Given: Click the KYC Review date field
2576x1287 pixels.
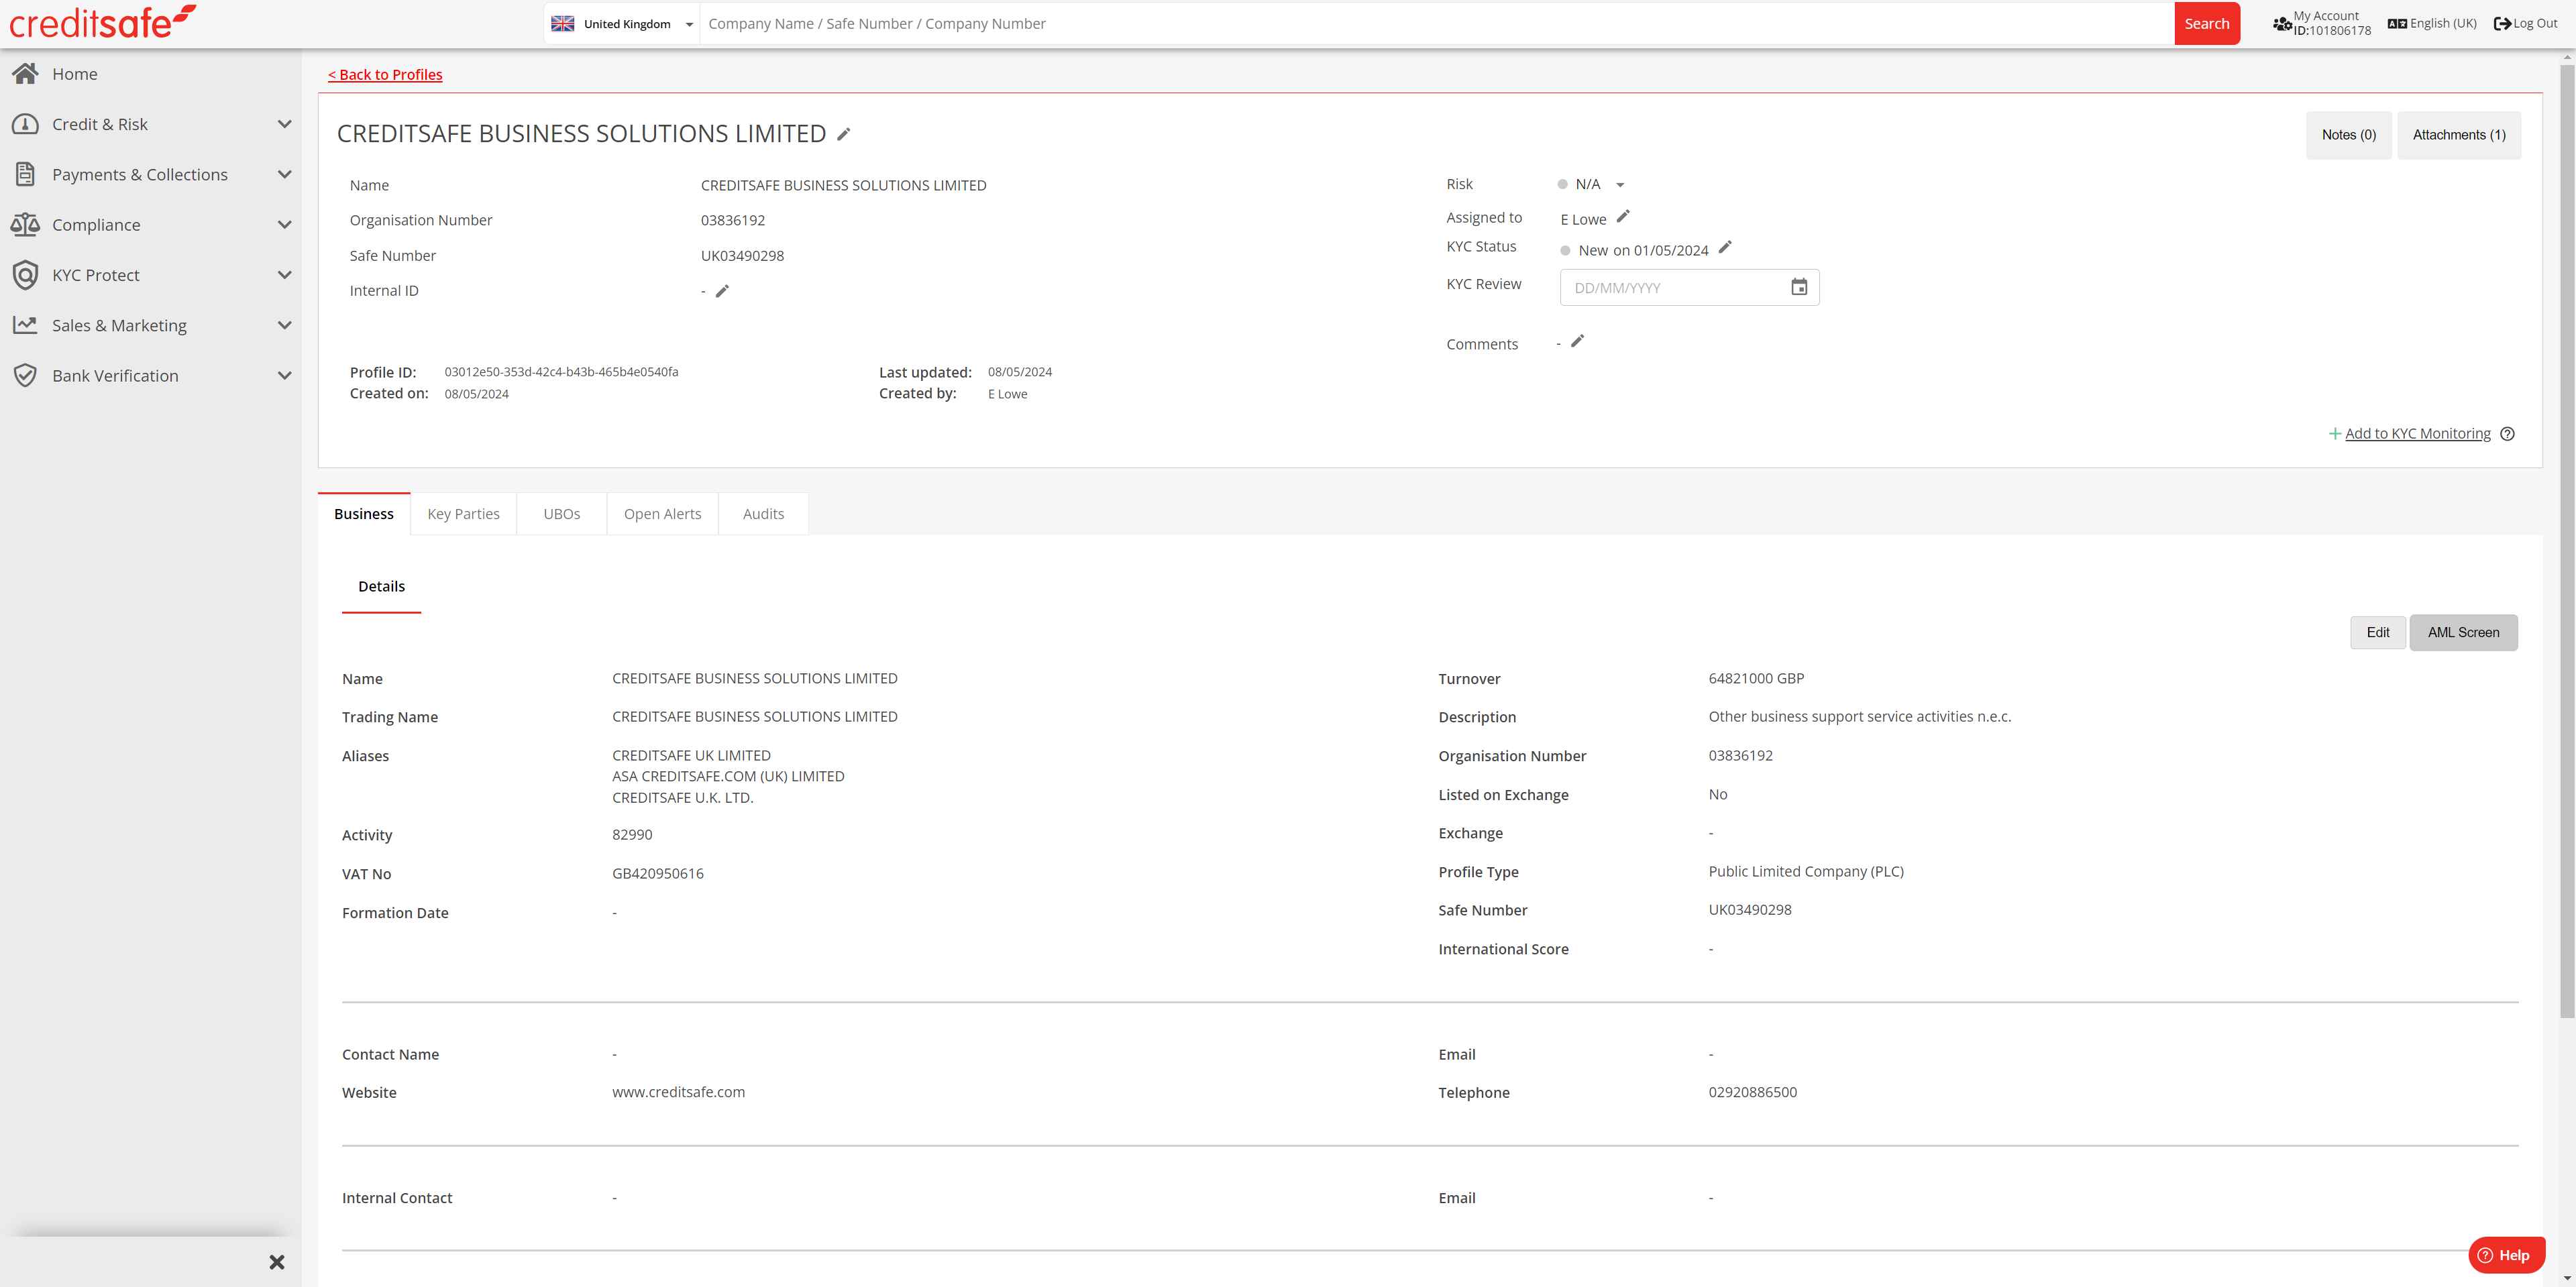Looking at the screenshot, I should 1689,287.
